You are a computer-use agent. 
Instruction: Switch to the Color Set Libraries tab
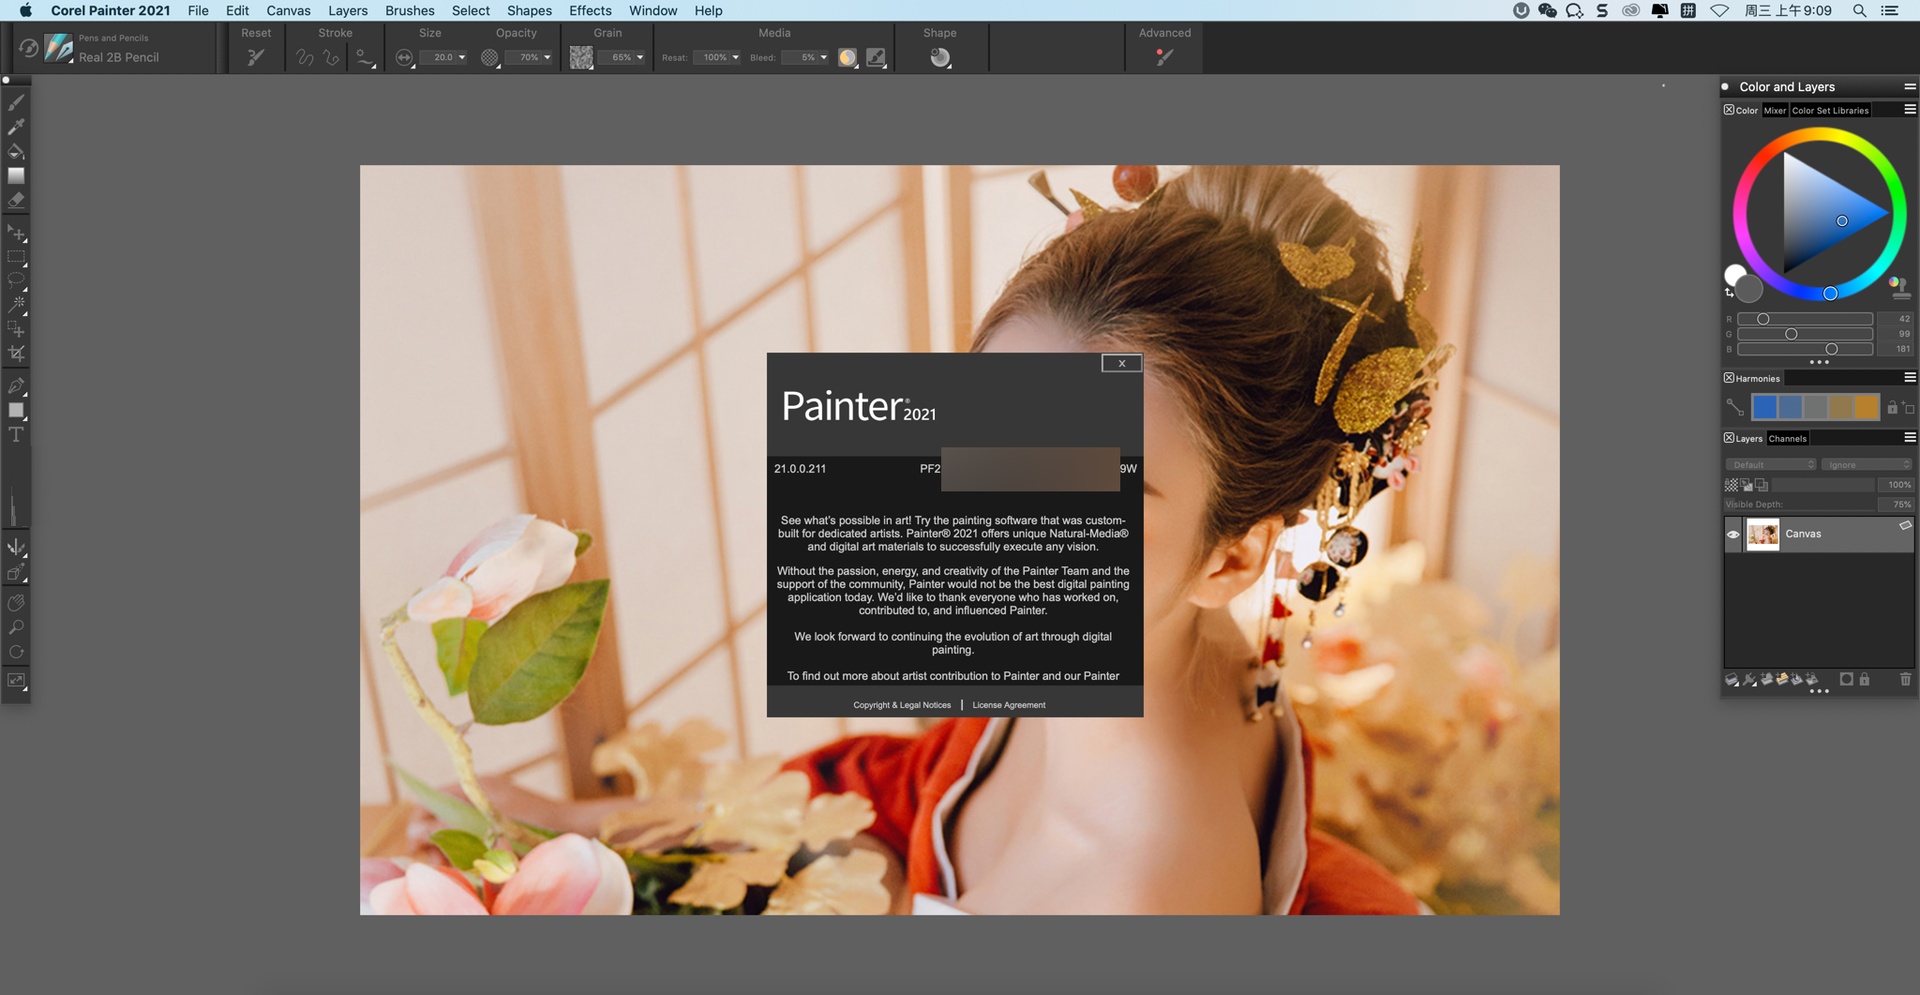tap(1830, 110)
